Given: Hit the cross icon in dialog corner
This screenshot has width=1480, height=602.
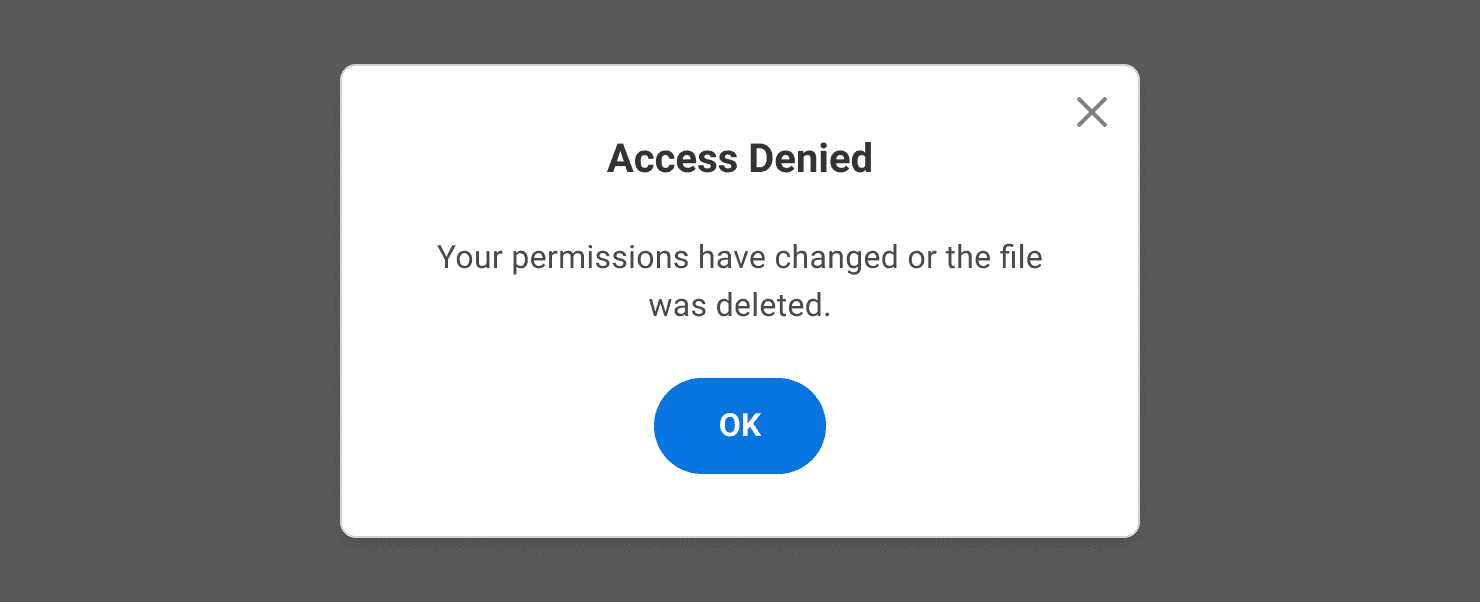Looking at the screenshot, I should pos(1091,112).
